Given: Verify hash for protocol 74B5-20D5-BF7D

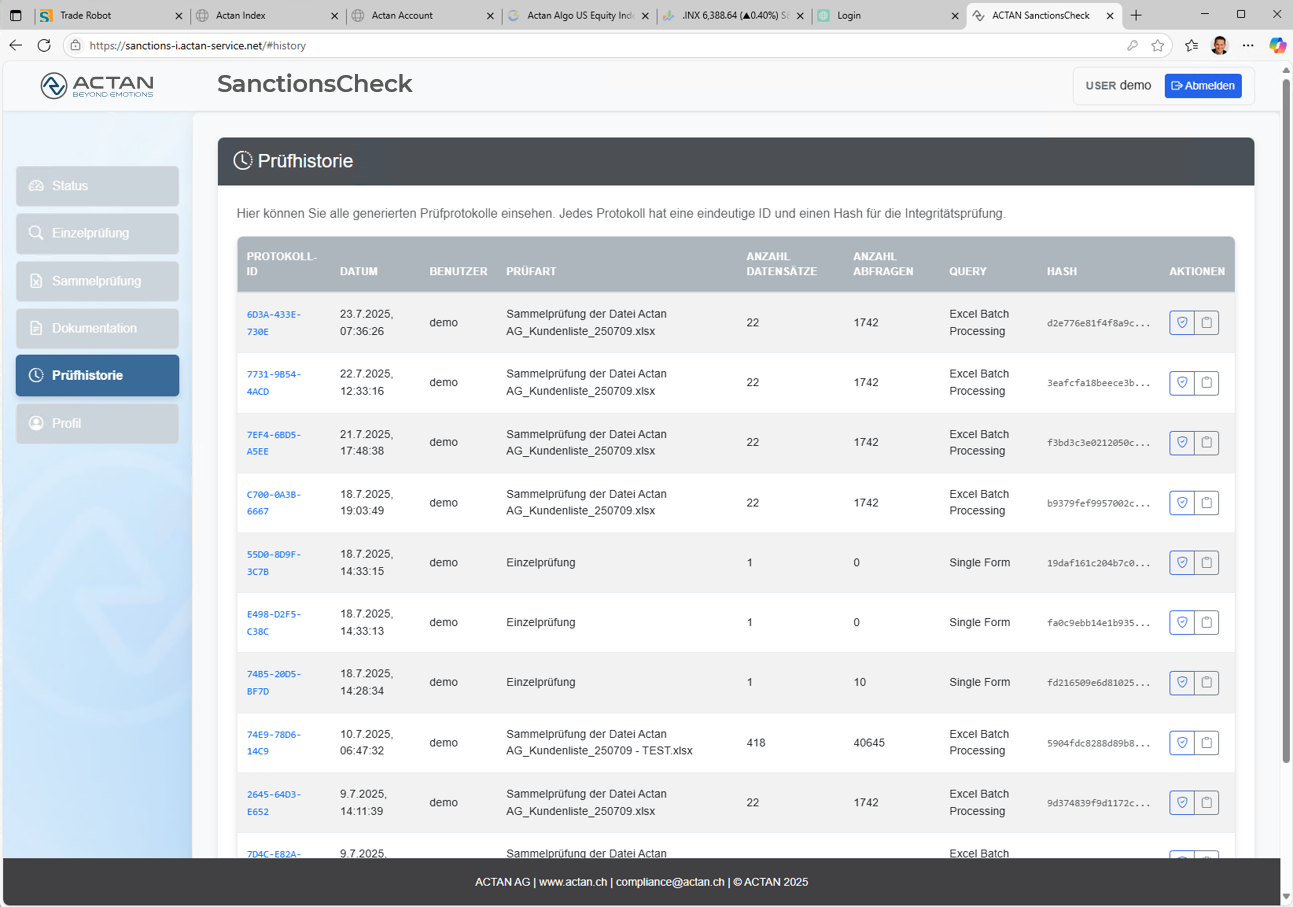Looking at the screenshot, I should click(1182, 683).
